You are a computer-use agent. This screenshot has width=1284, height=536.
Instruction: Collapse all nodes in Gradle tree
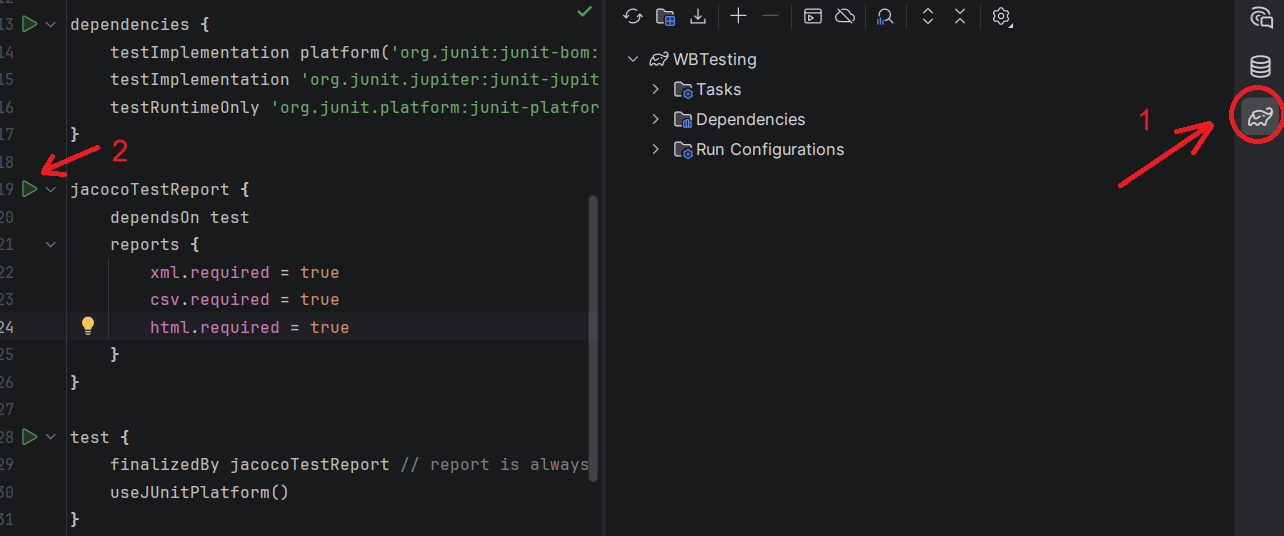[x=960, y=16]
